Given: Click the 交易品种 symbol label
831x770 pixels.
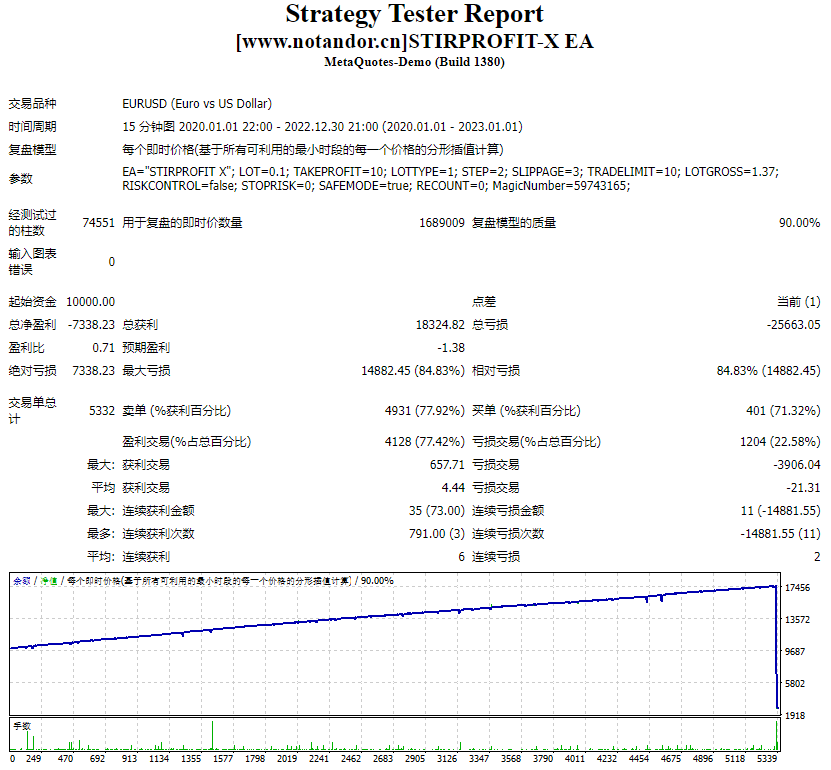Looking at the screenshot, I should (x=32, y=103).
